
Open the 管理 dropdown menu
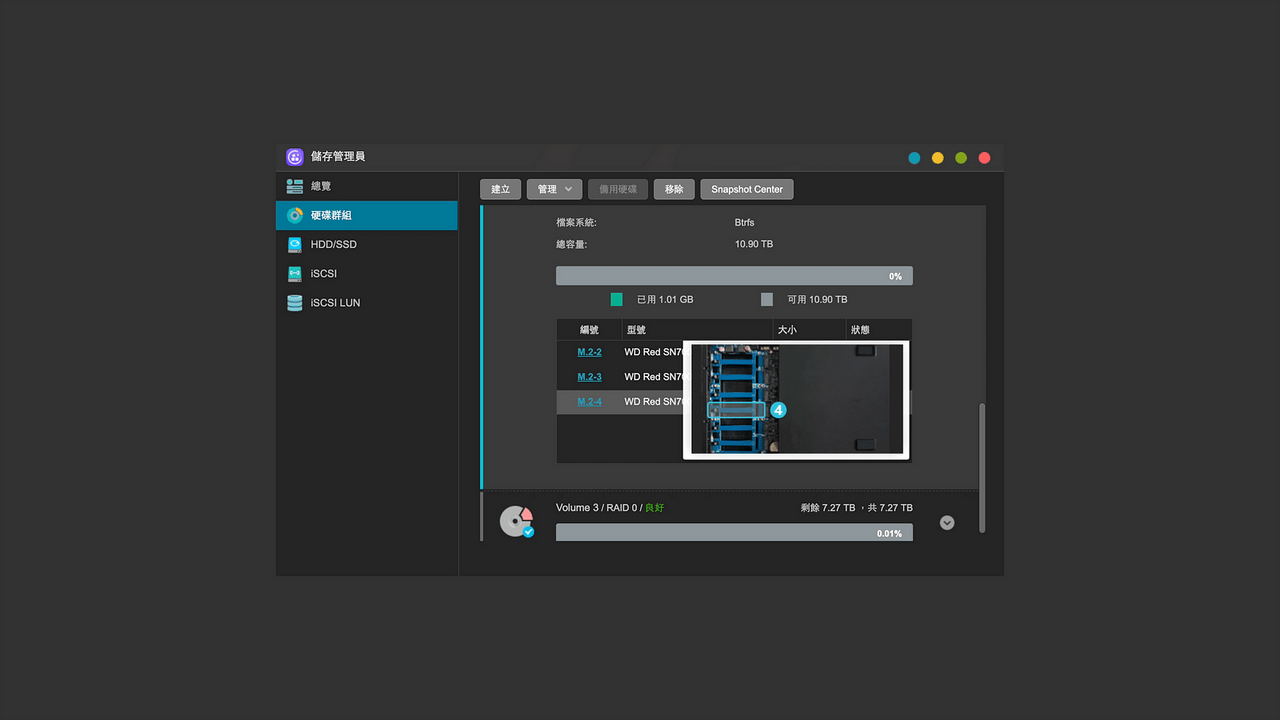(554, 189)
